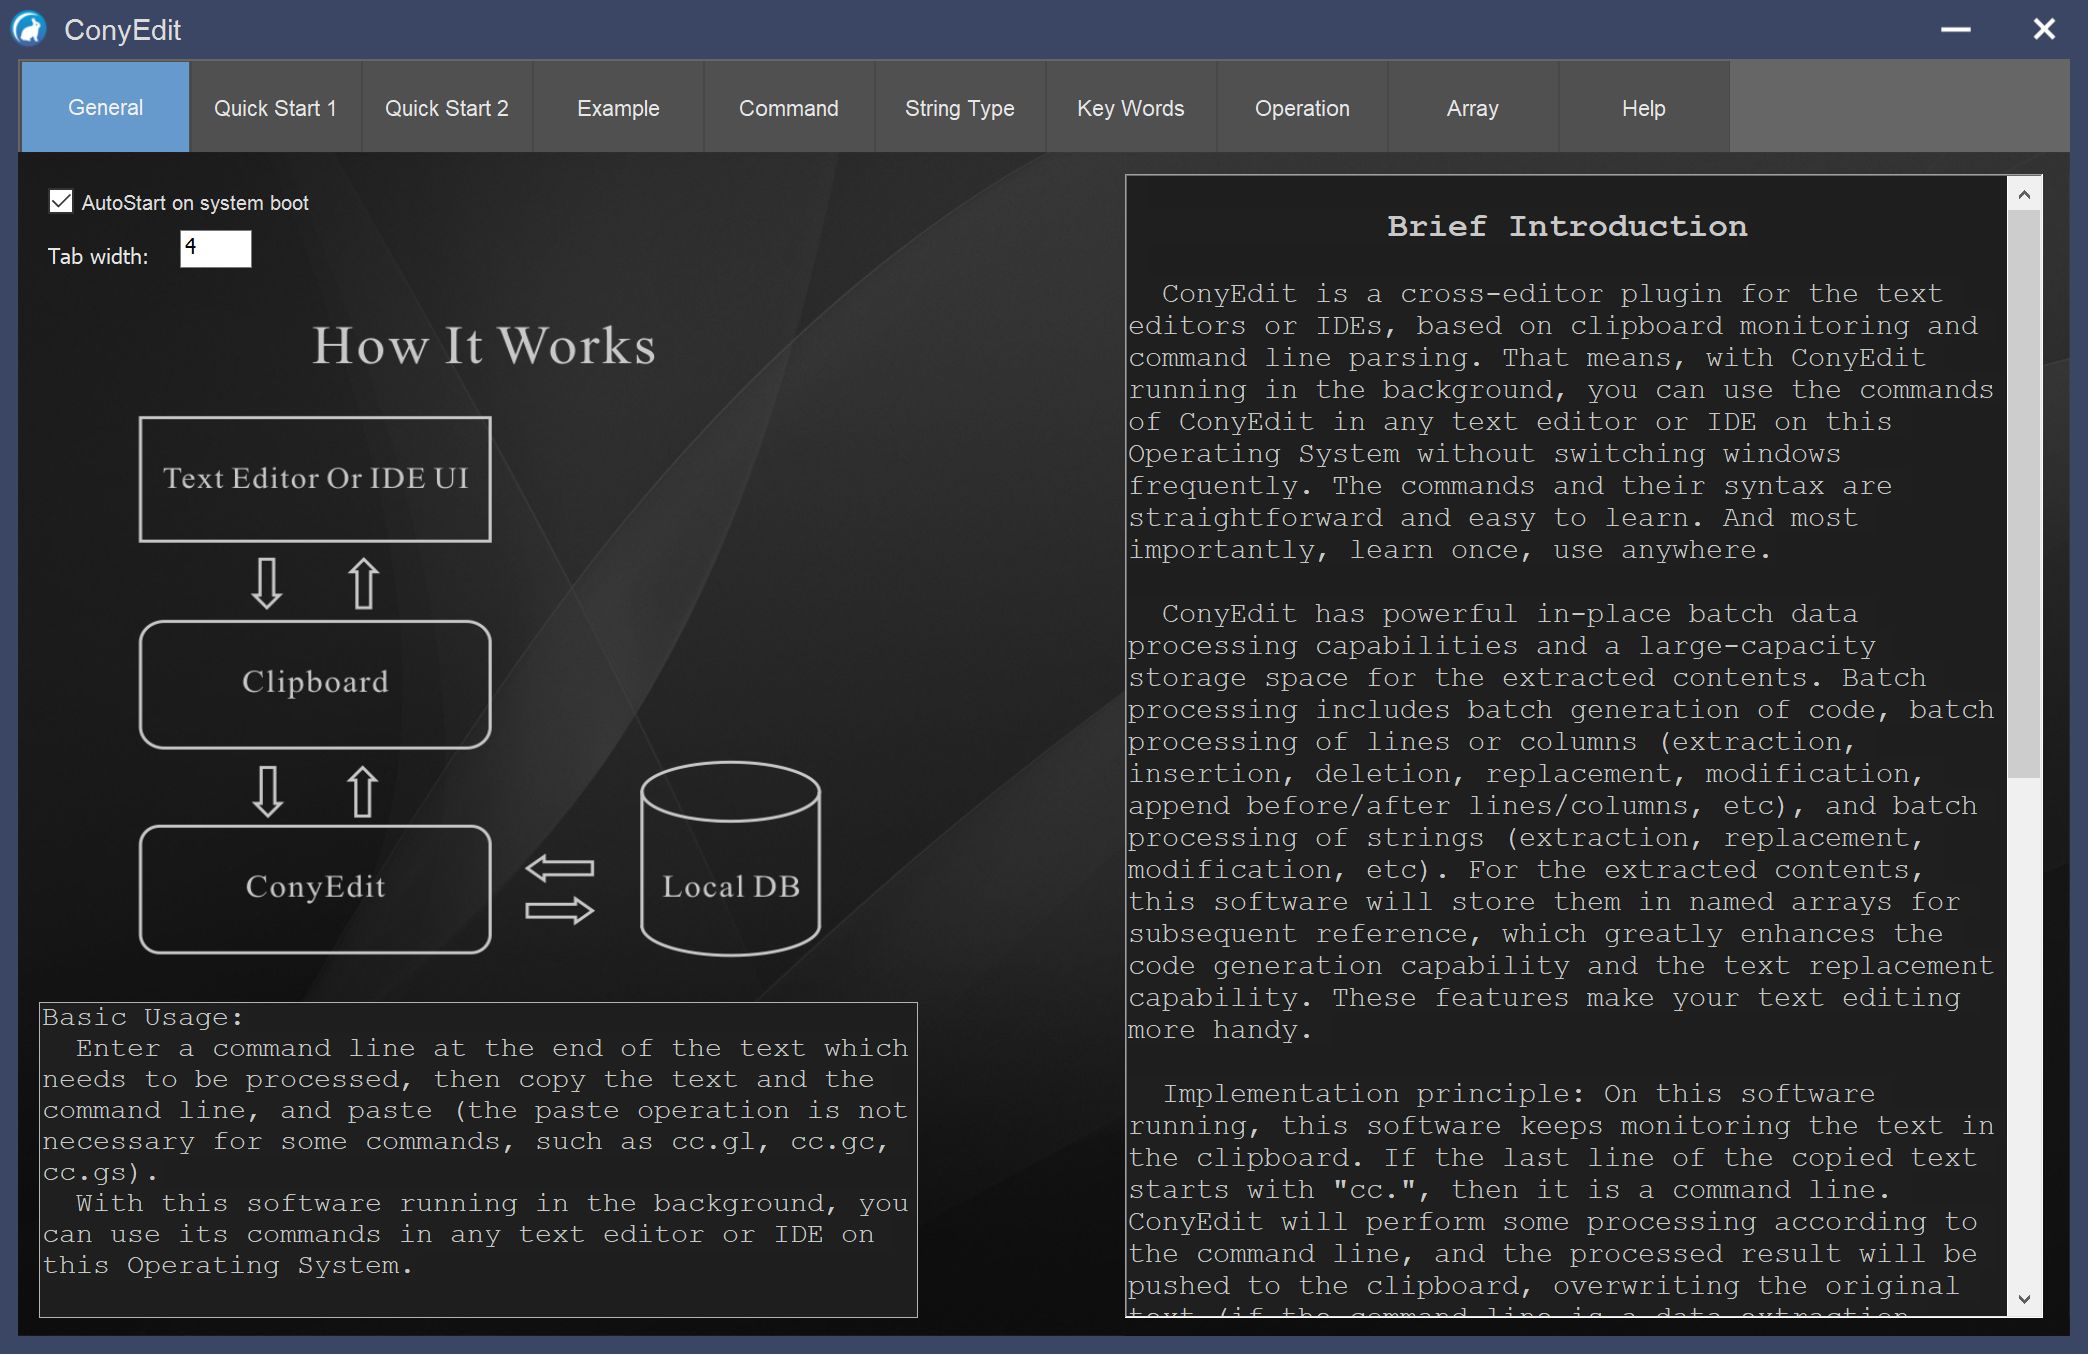Return to the General tab
The height and width of the screenshot is (1354, 2088).
pos(104,107)
